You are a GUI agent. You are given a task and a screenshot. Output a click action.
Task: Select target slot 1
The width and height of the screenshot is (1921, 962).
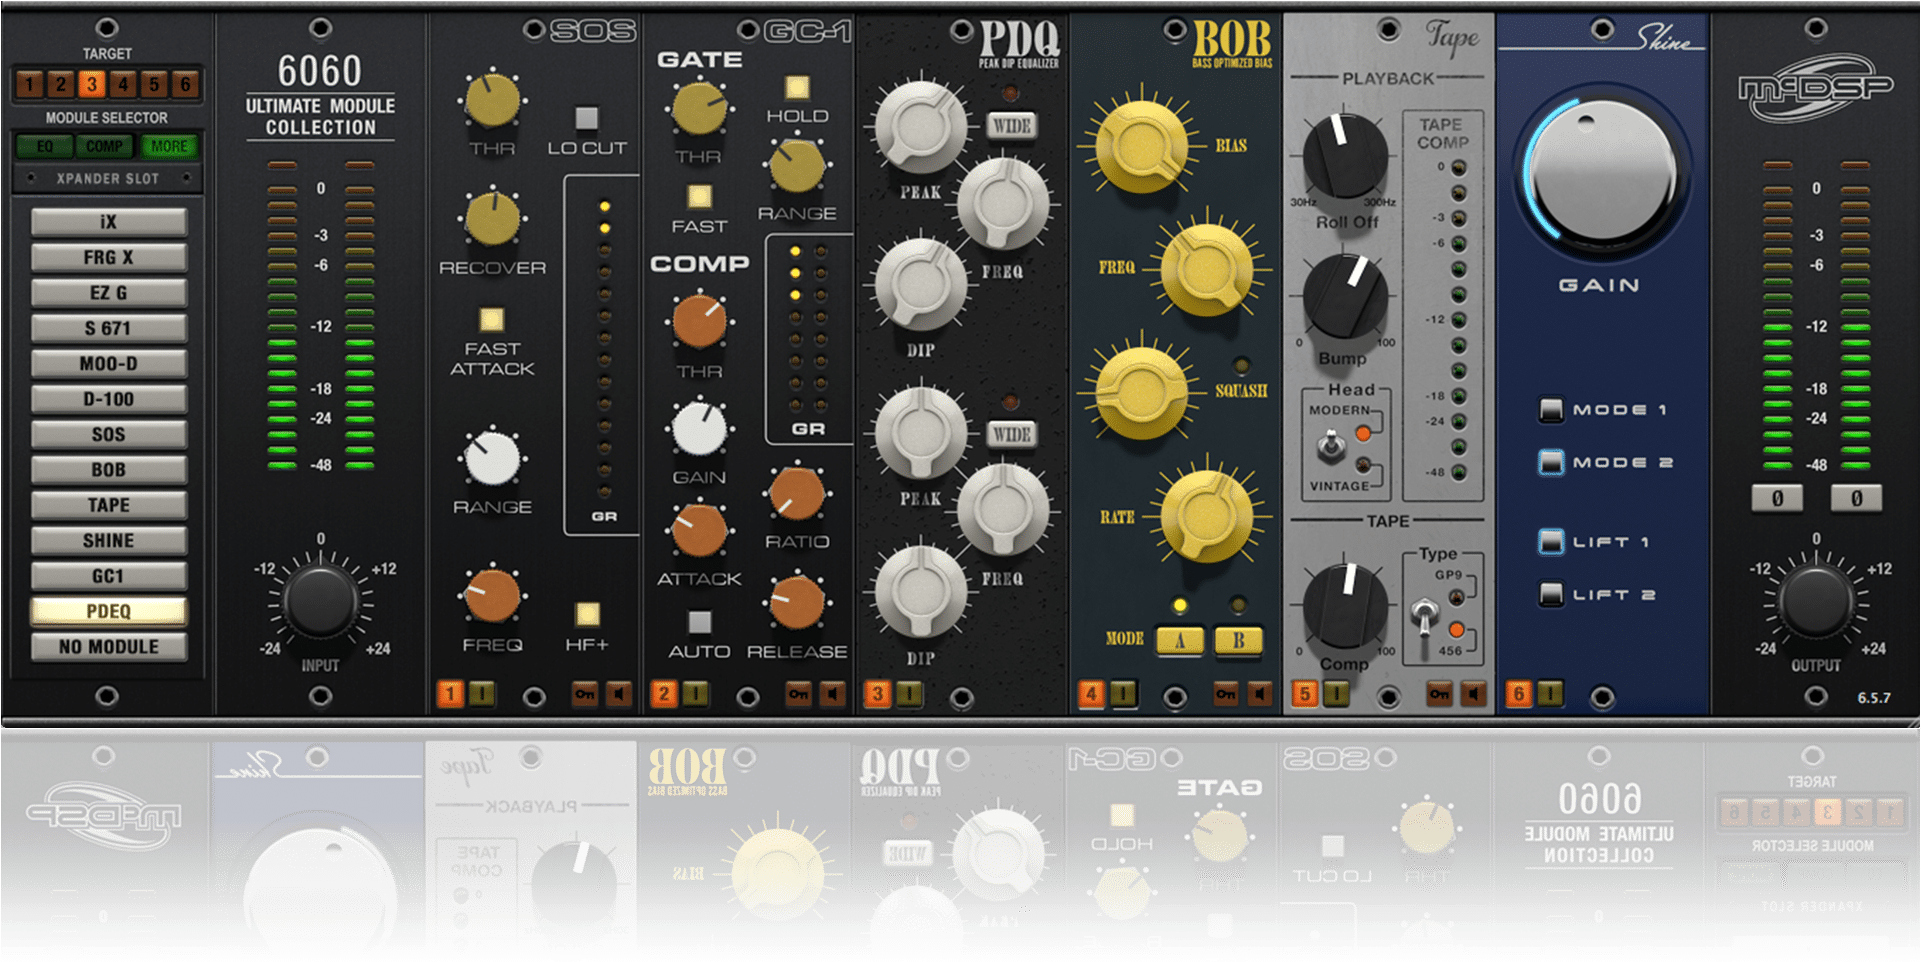click(30, 85)
